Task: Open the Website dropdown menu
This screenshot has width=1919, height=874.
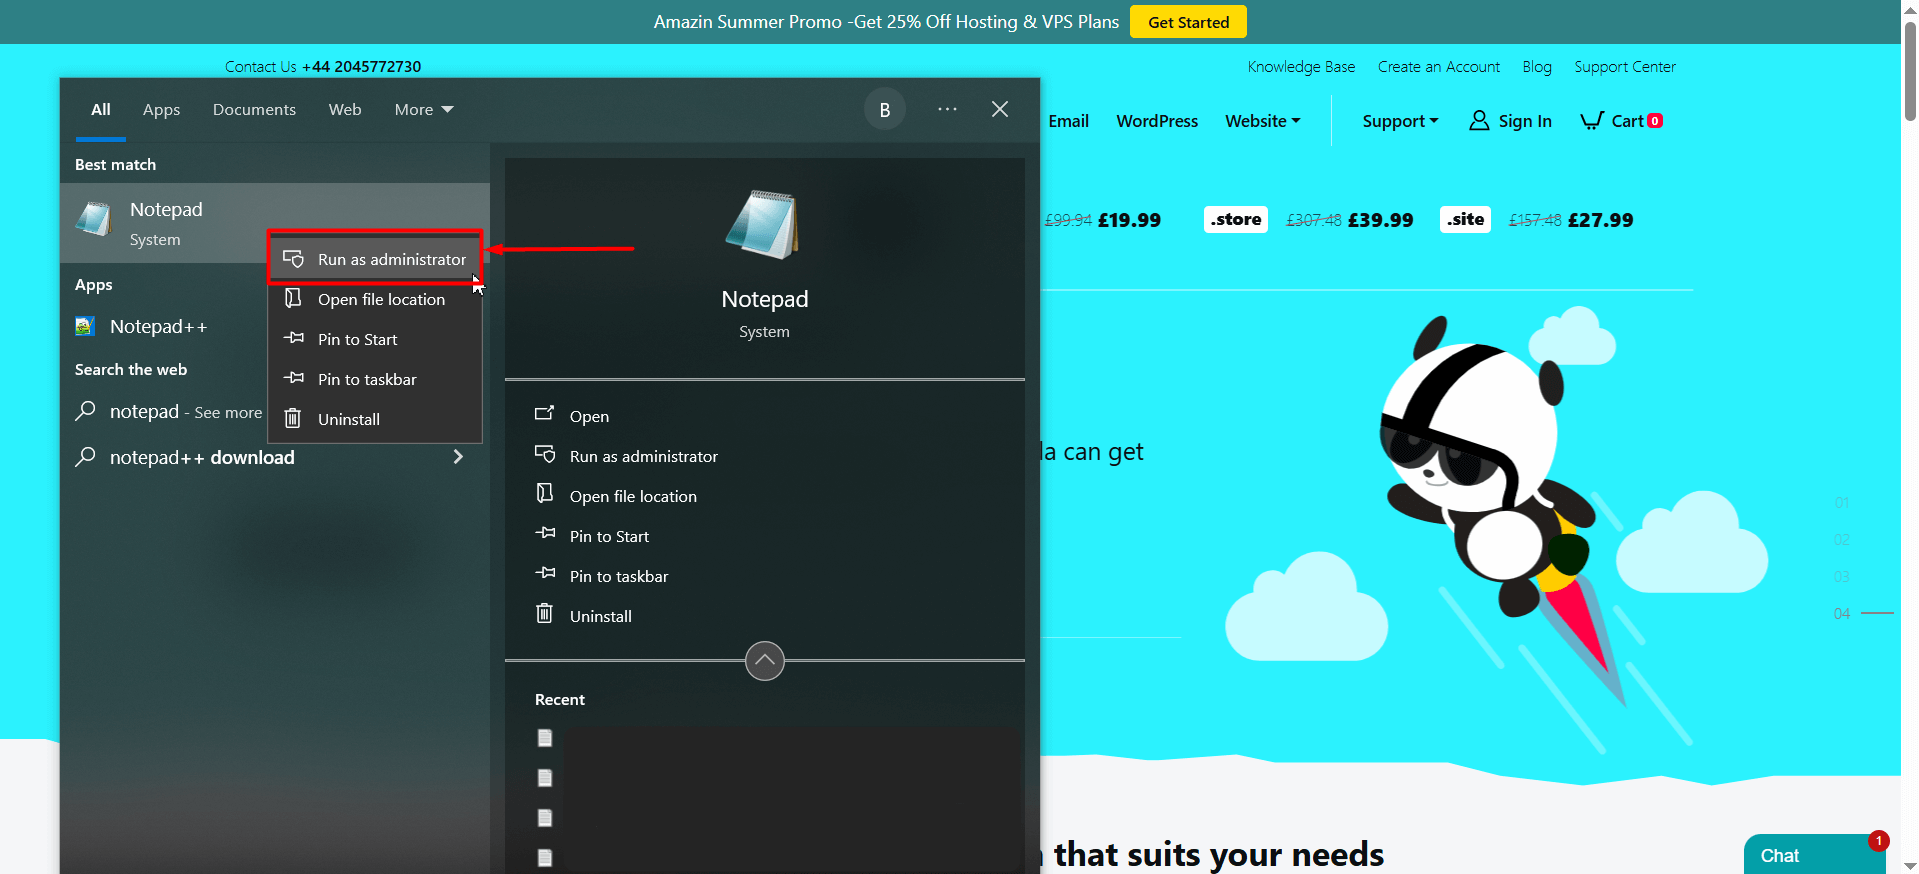Action: tap(1263, 121)
